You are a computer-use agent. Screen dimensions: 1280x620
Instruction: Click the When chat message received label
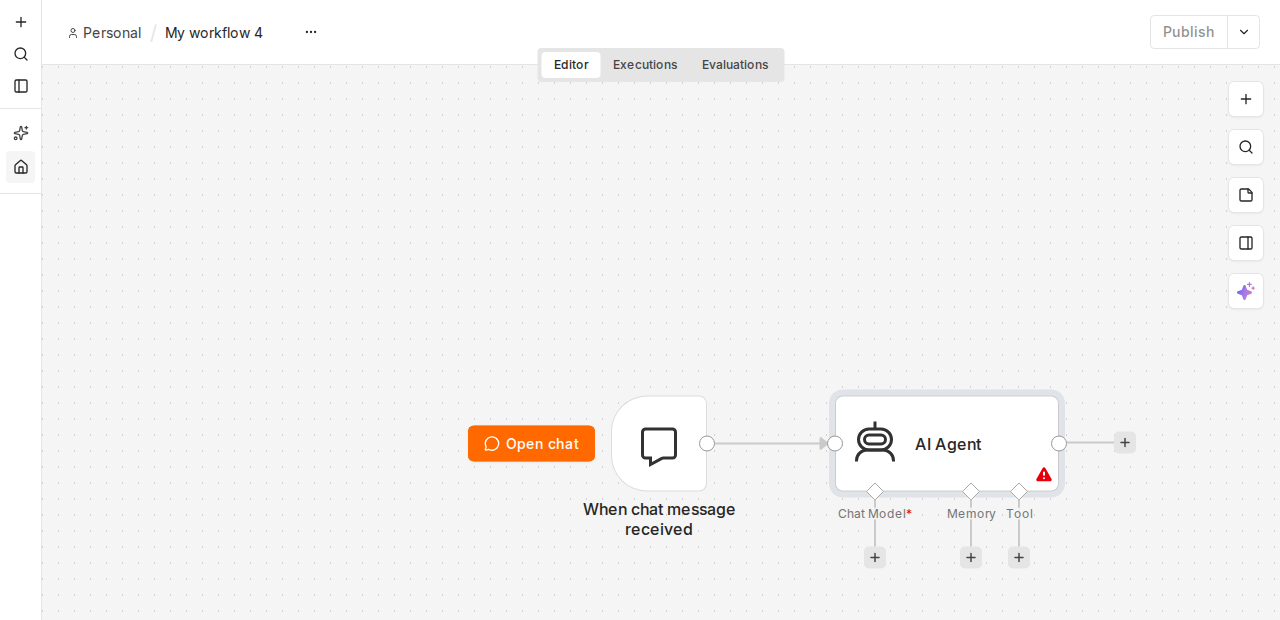point(659,519)
